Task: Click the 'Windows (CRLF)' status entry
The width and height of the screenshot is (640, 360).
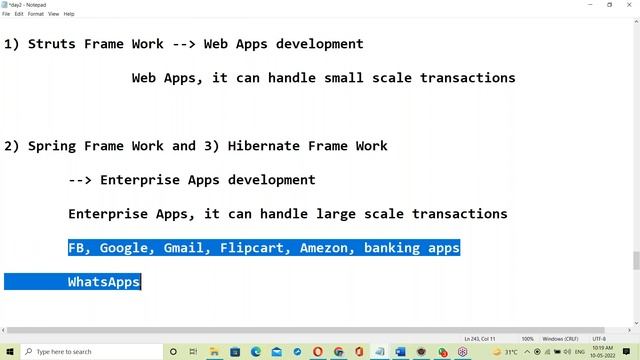Action: (x=560, y=339)
